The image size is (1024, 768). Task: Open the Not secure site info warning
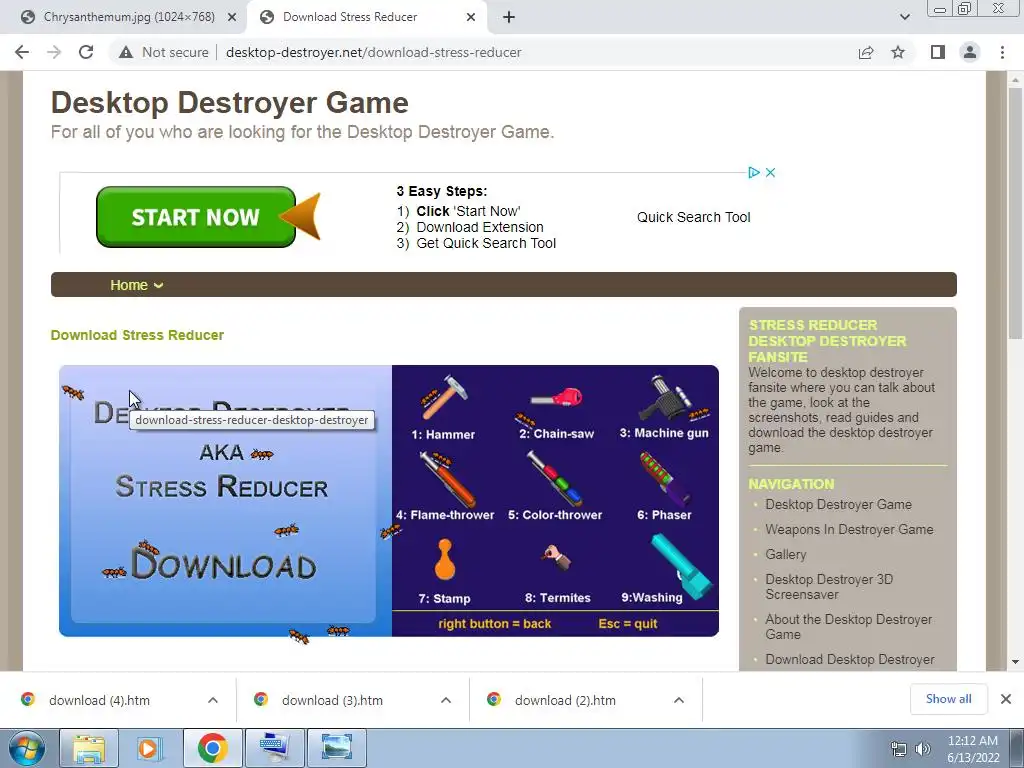(163, 52)
